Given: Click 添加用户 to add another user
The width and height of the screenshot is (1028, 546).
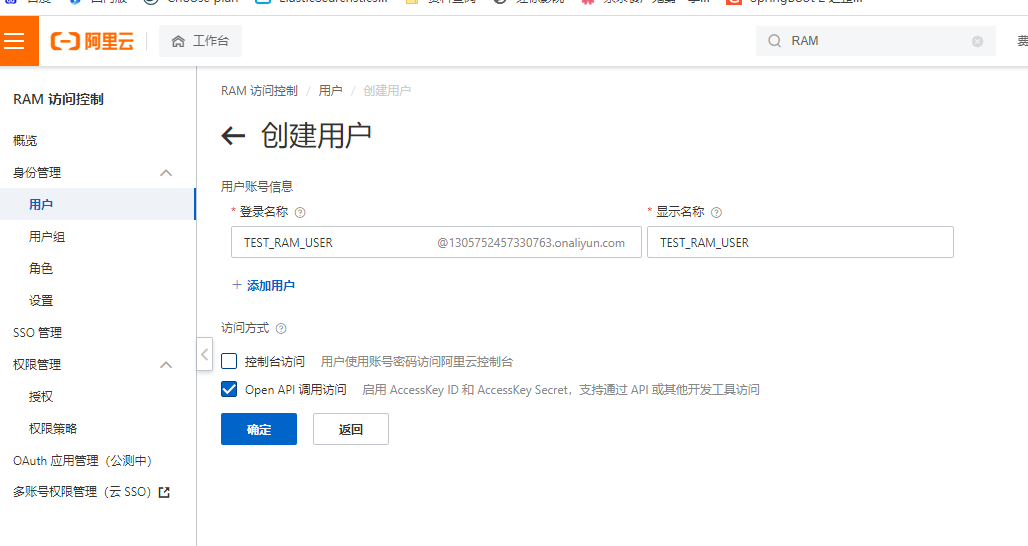Looking at the screenshot, I should 264,285.
